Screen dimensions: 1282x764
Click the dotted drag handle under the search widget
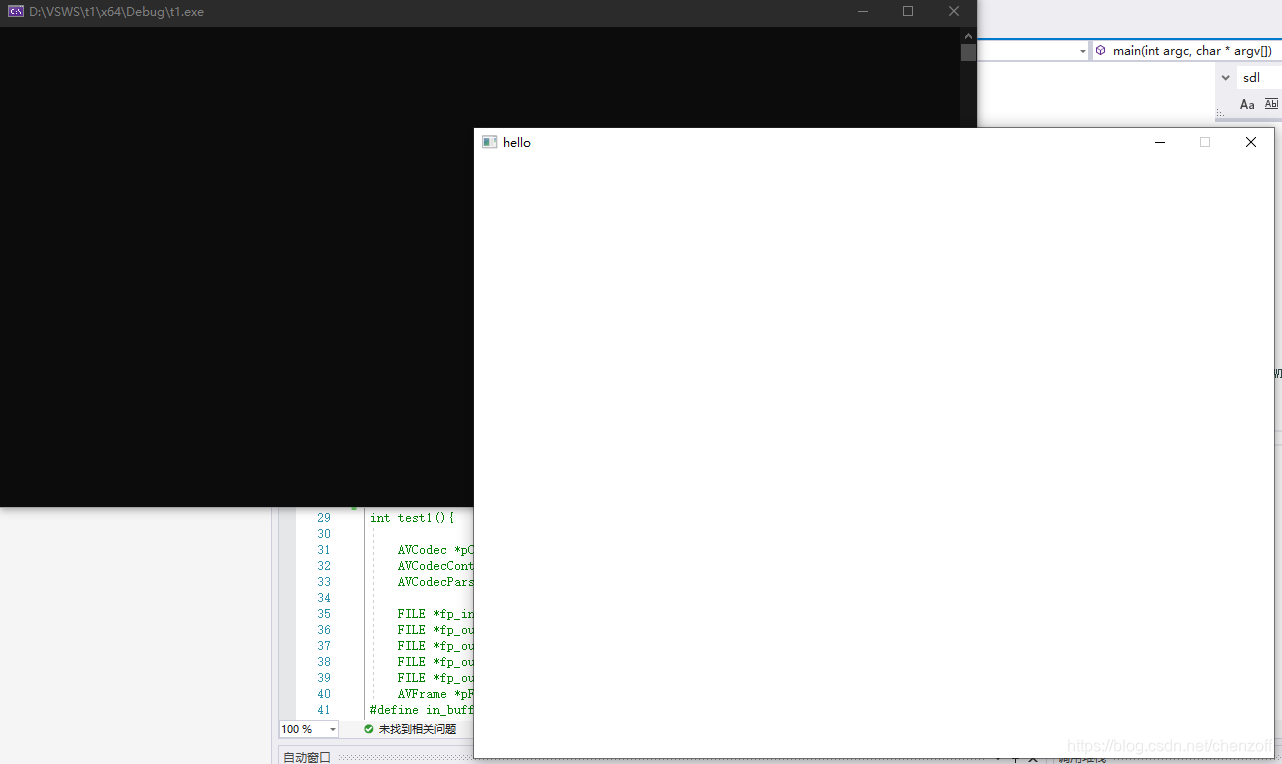click(x=1220, y=113)
